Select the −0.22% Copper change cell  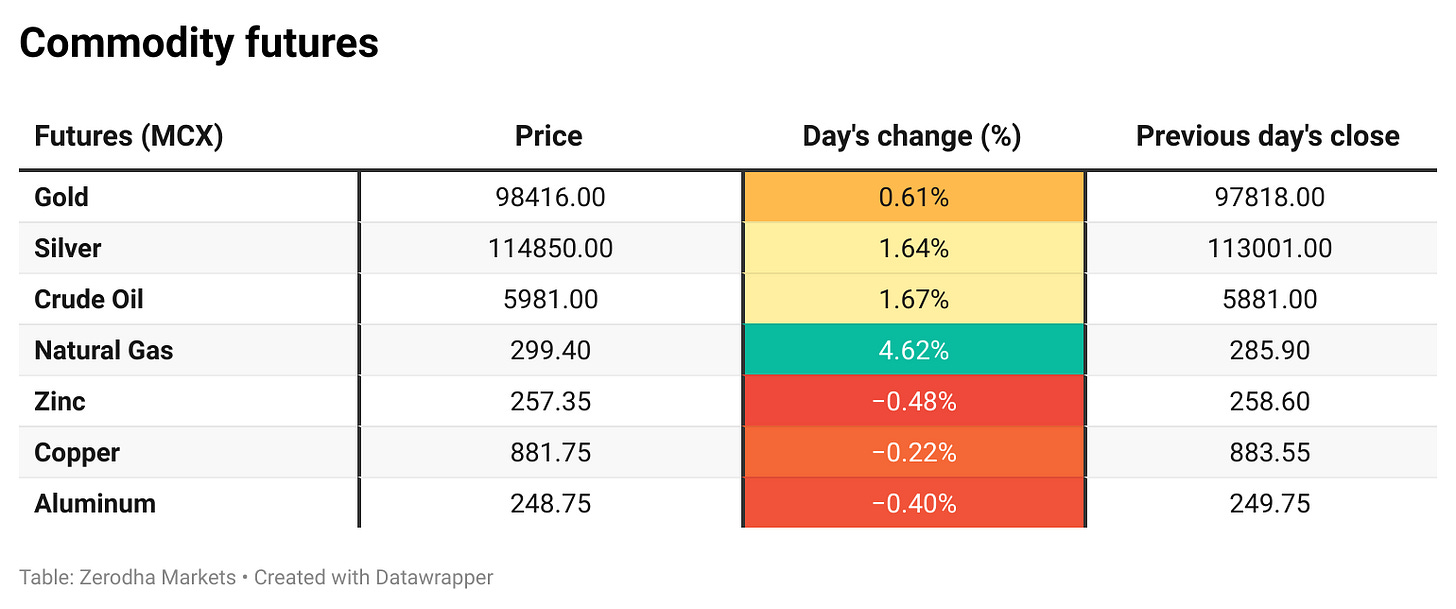pyautogui.click(x=913, y=452)
